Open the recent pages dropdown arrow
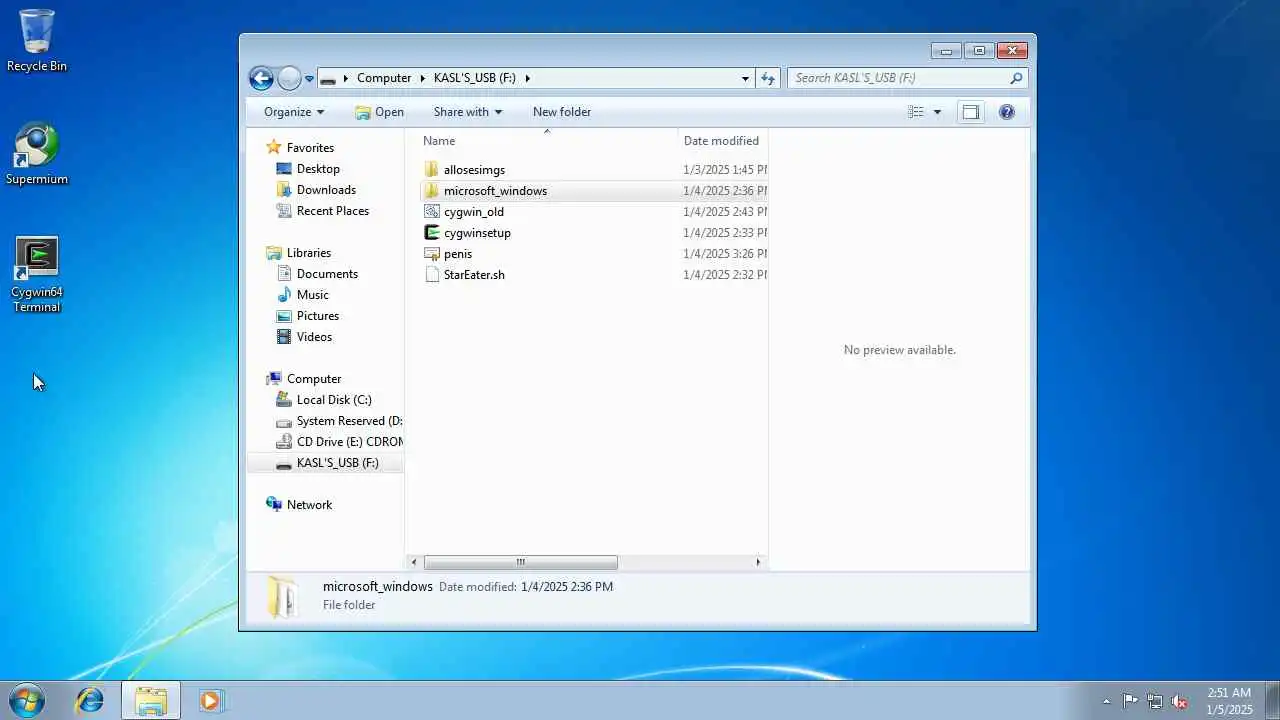This screenshot has width=1280, height=720. point(310,78)
